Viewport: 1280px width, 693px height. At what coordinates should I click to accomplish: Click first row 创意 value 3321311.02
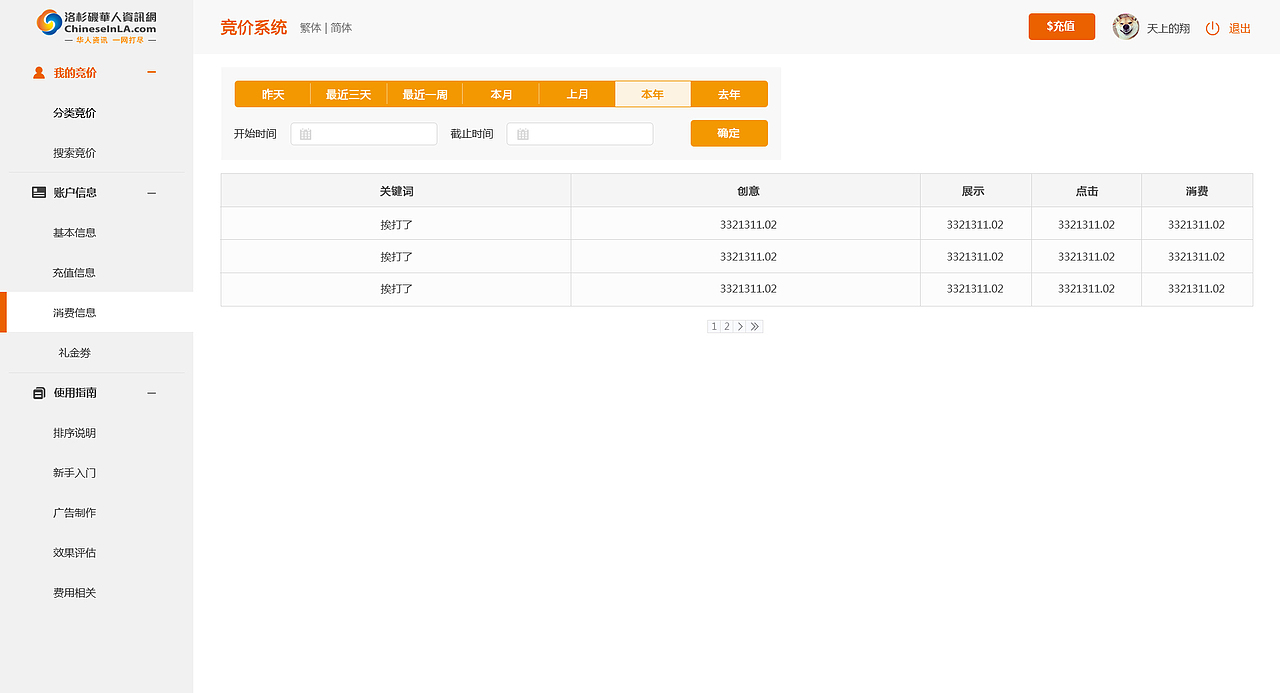pos(748,225)
